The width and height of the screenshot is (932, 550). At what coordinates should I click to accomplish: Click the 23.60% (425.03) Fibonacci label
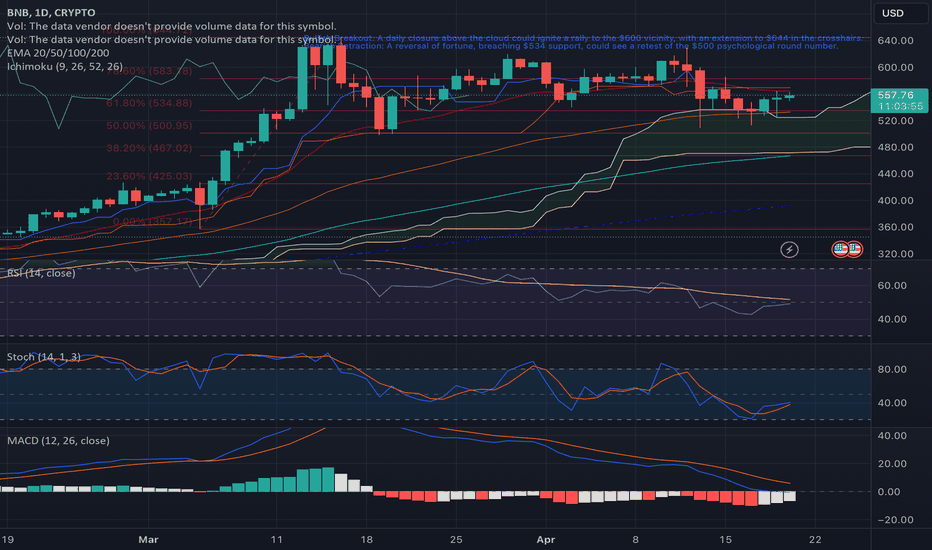149,176
